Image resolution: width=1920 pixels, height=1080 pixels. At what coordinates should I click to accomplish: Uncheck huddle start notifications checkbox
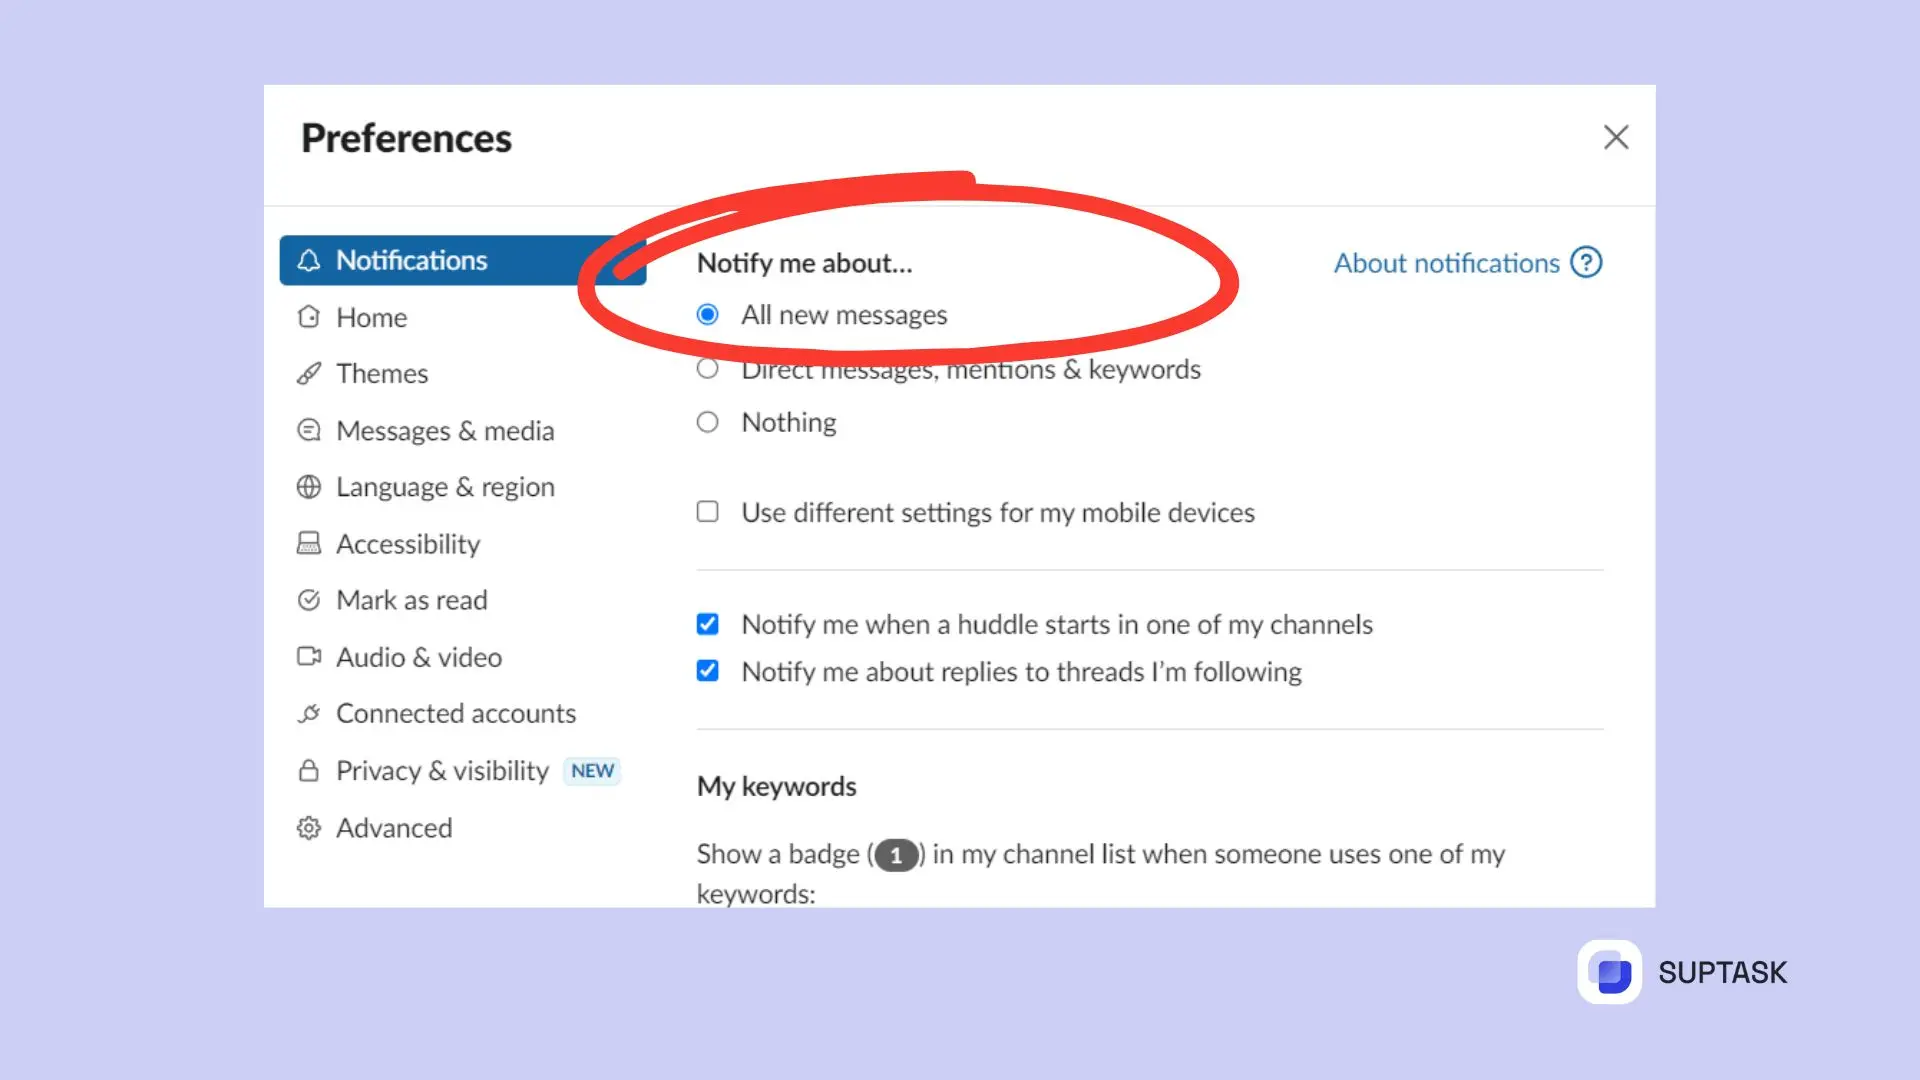pos(707,624)
